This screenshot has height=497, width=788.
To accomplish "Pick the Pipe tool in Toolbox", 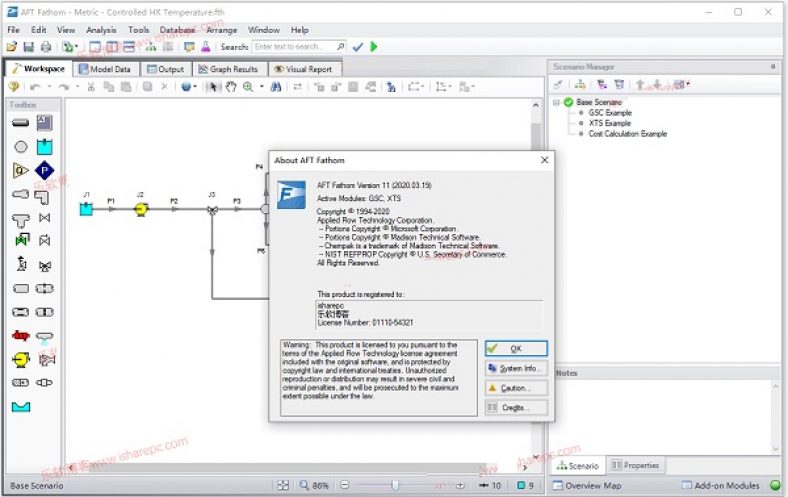I will point(21,123).
